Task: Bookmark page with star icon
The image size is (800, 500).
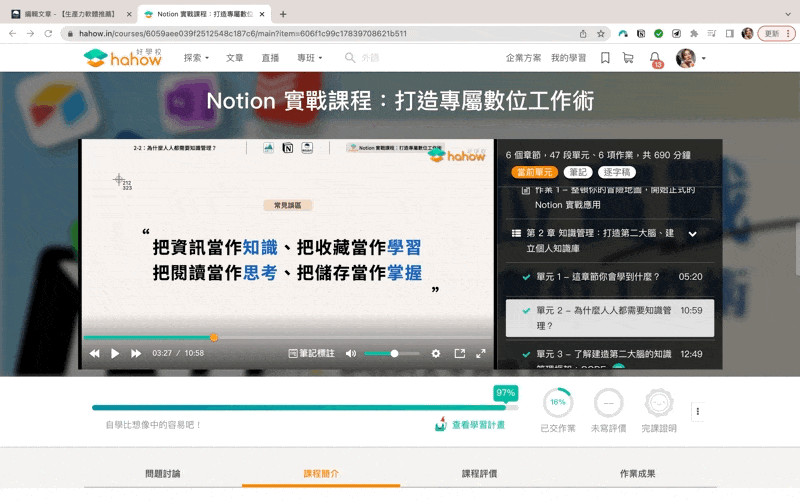Action: (x=601, y=34)
